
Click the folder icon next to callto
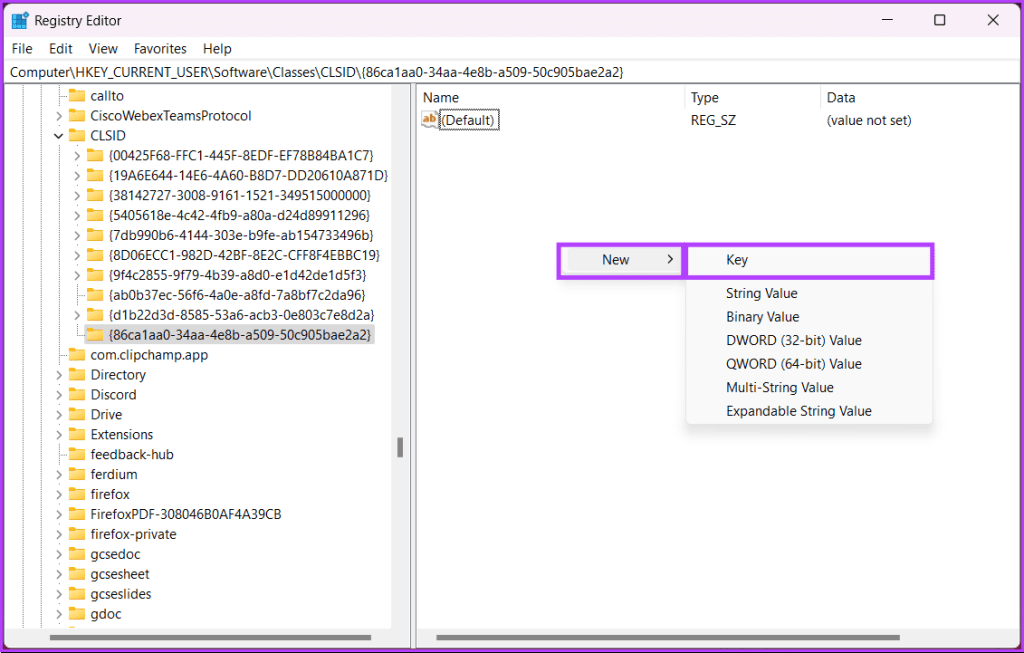coord(77,96)
